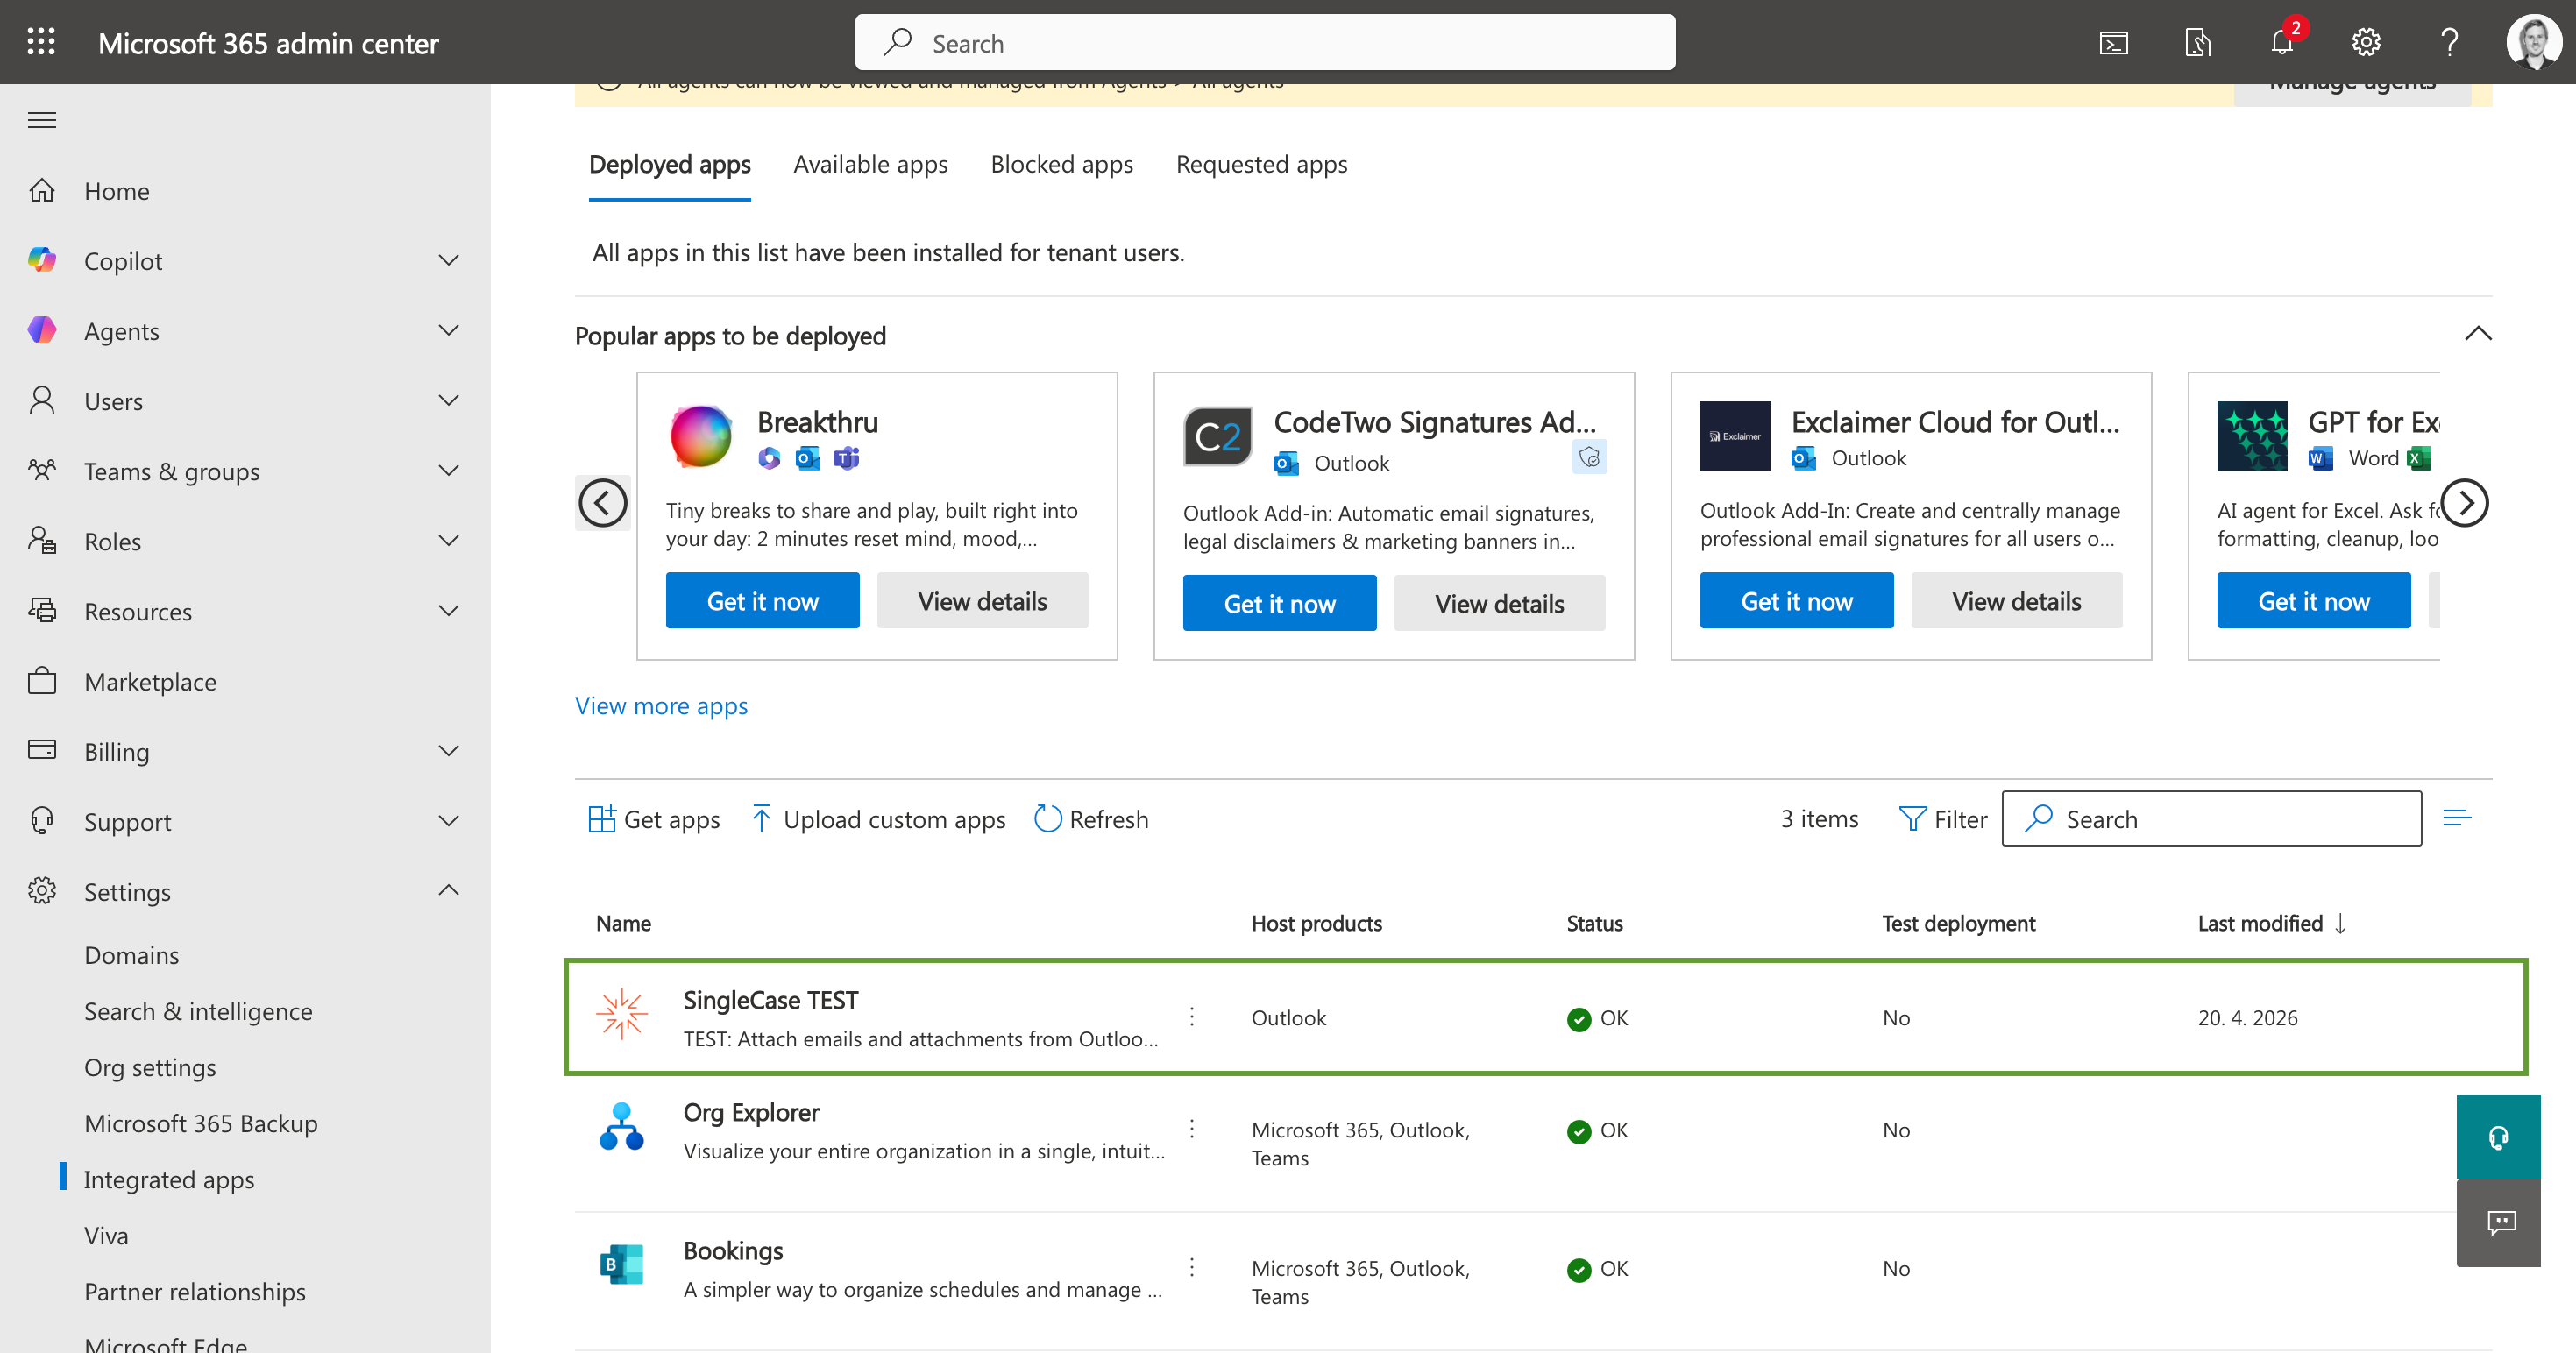The image size is (2576, 1353).
Task: Click Get it now for Breakthru
Action: coord(762,600)
